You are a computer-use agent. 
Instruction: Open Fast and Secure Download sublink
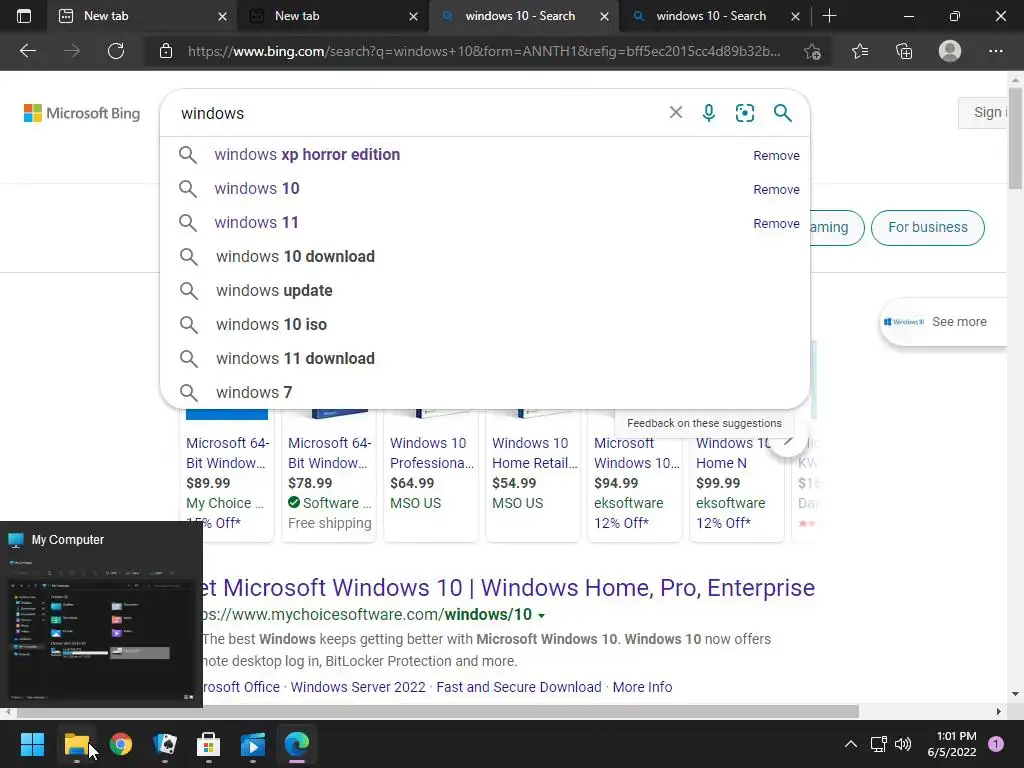click(519, 687)
